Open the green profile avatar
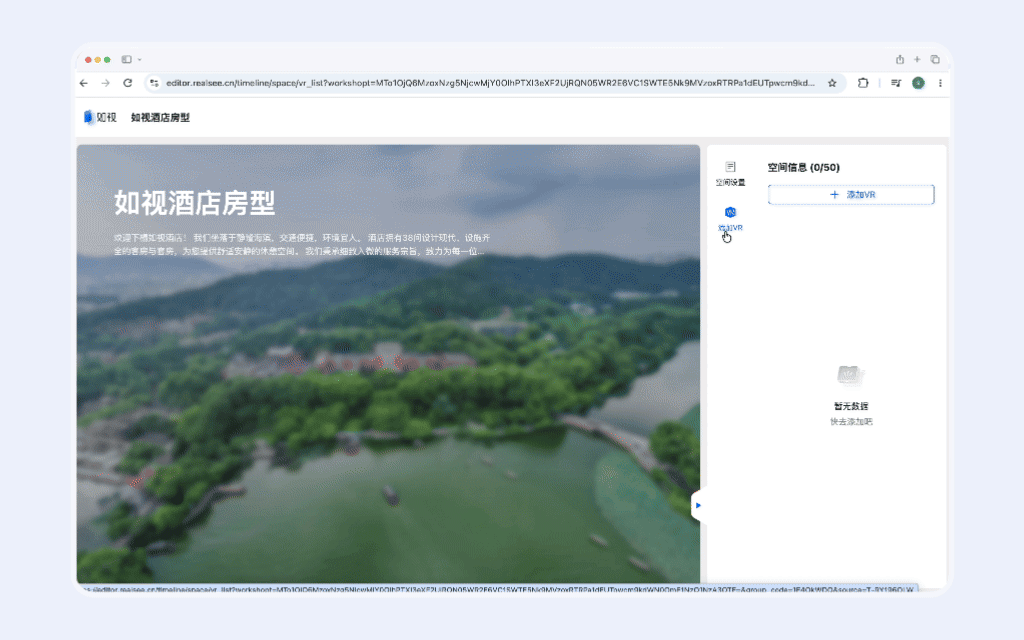Screen dimensions: 1024x640 [x=918, y=83]
